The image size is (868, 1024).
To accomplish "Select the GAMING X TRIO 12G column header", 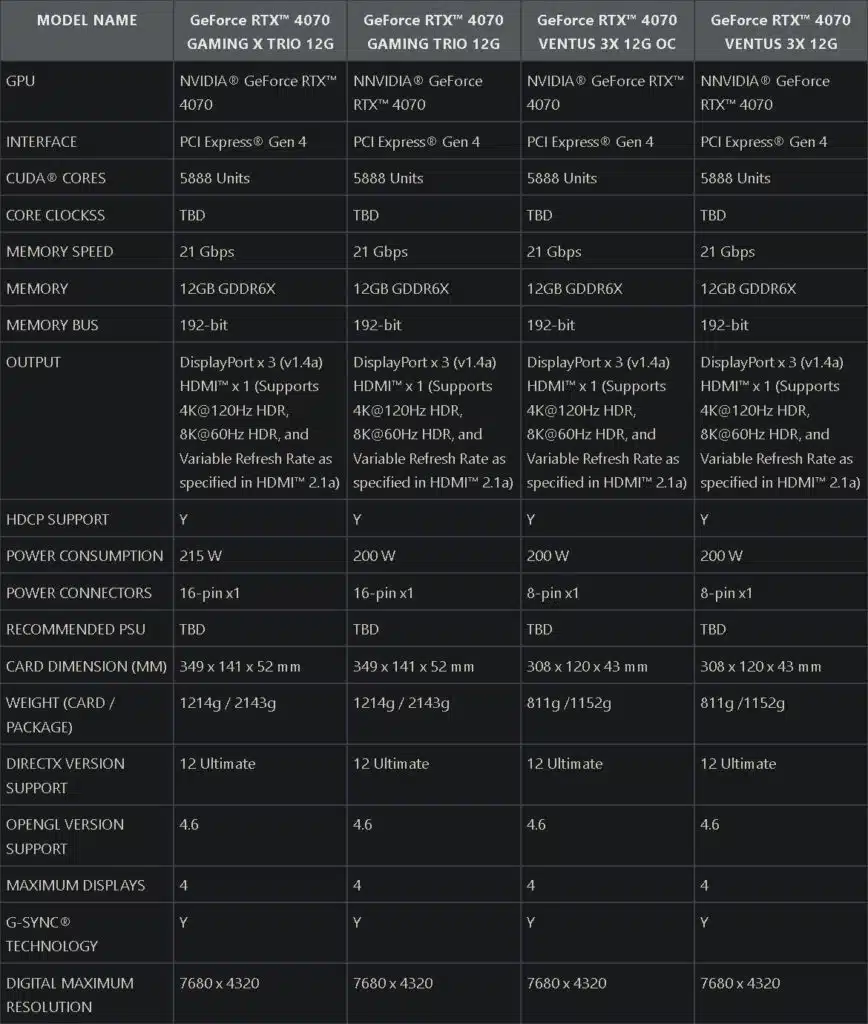I will tap(260, 31).
